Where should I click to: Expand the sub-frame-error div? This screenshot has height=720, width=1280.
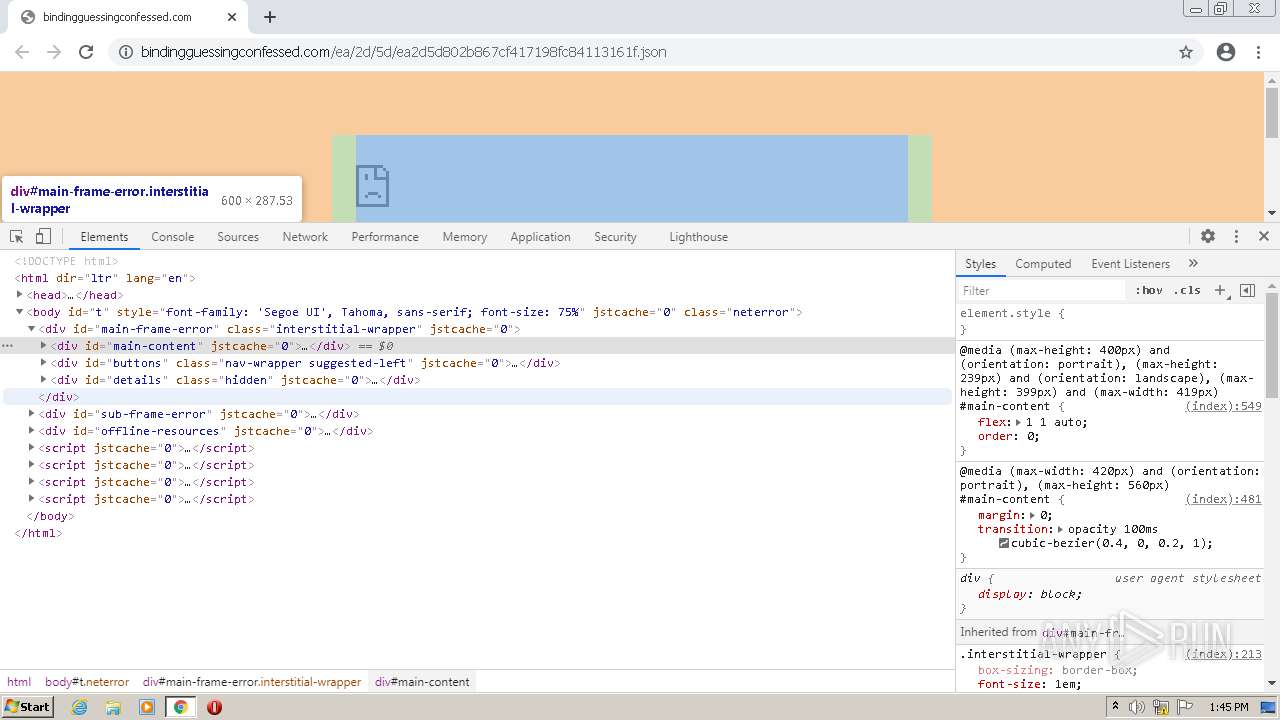tap(32, 414)
